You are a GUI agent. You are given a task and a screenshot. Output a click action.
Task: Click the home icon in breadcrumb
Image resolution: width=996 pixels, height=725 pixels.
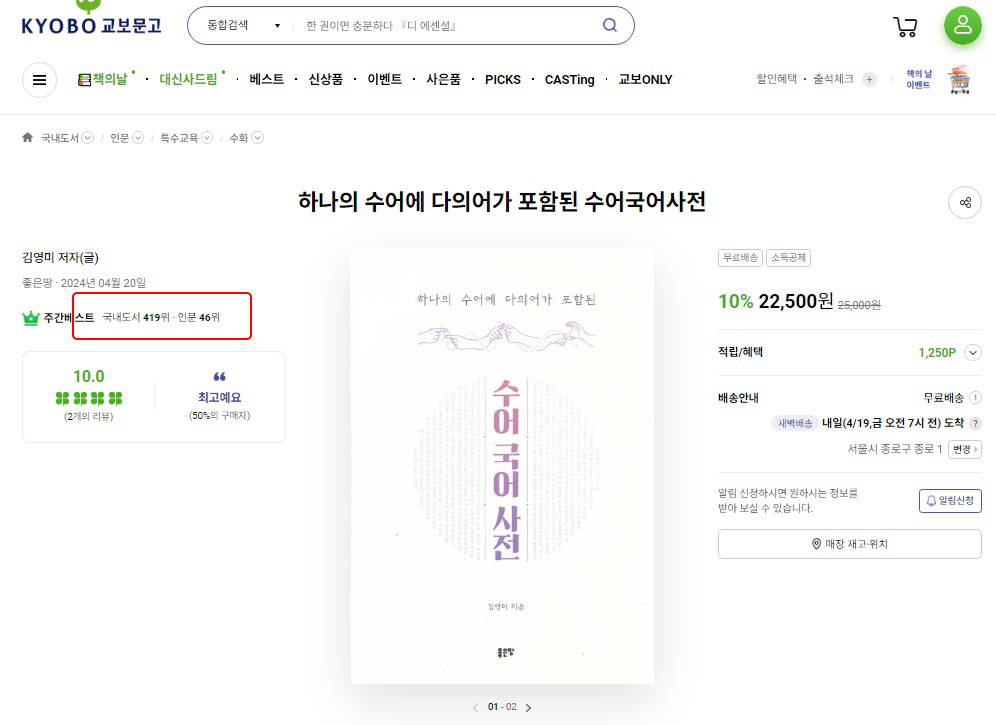[28, 138]
